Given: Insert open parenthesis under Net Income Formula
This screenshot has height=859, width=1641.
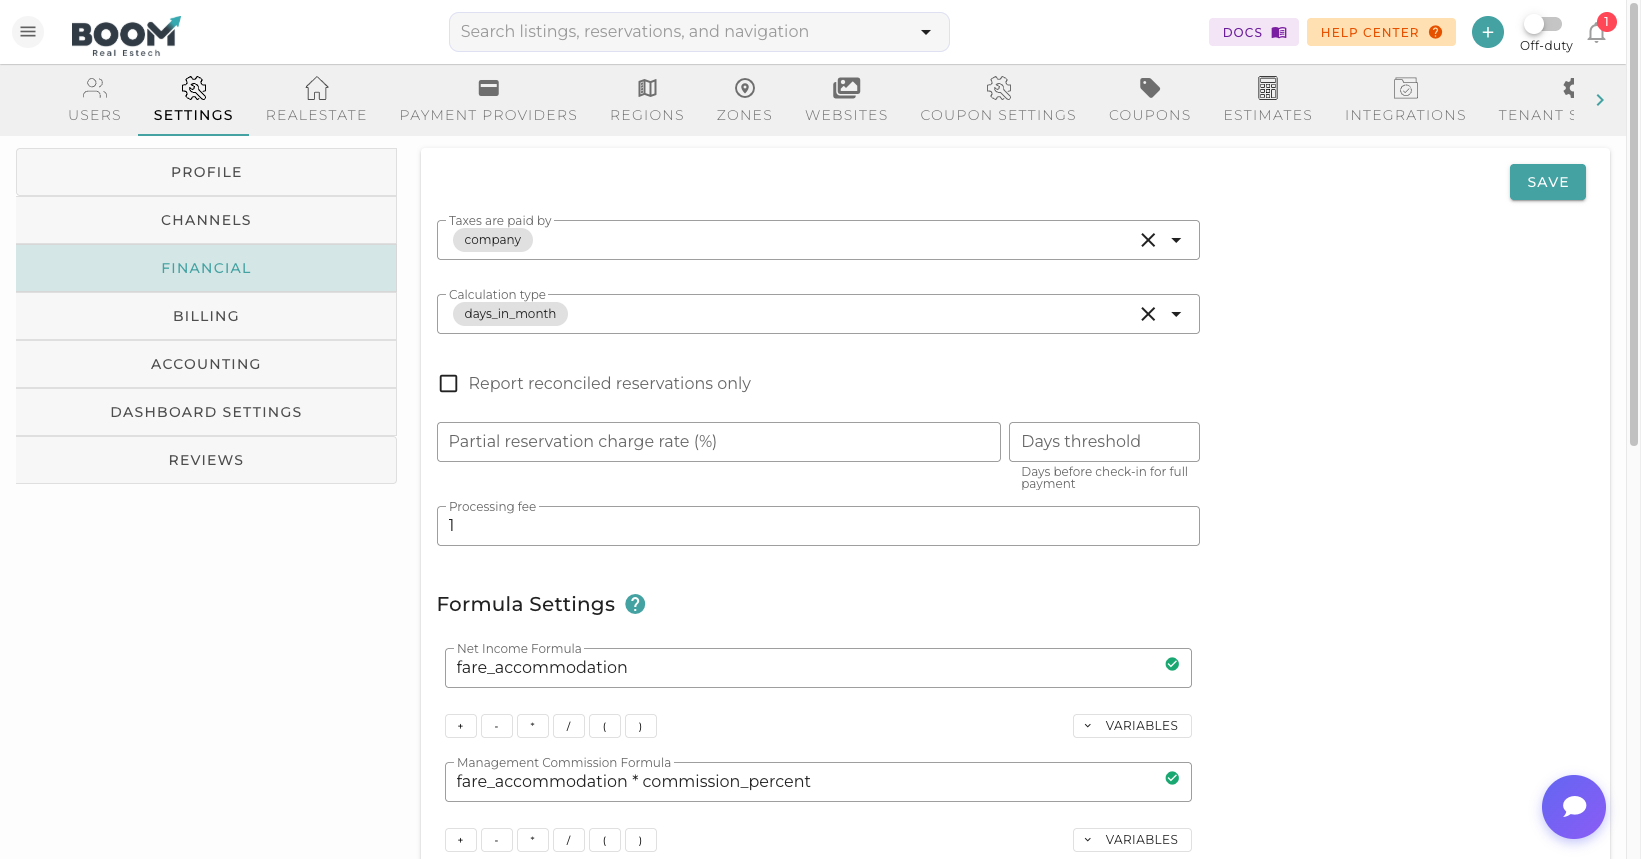Looking at the screenshot, I should click(605, 726).
